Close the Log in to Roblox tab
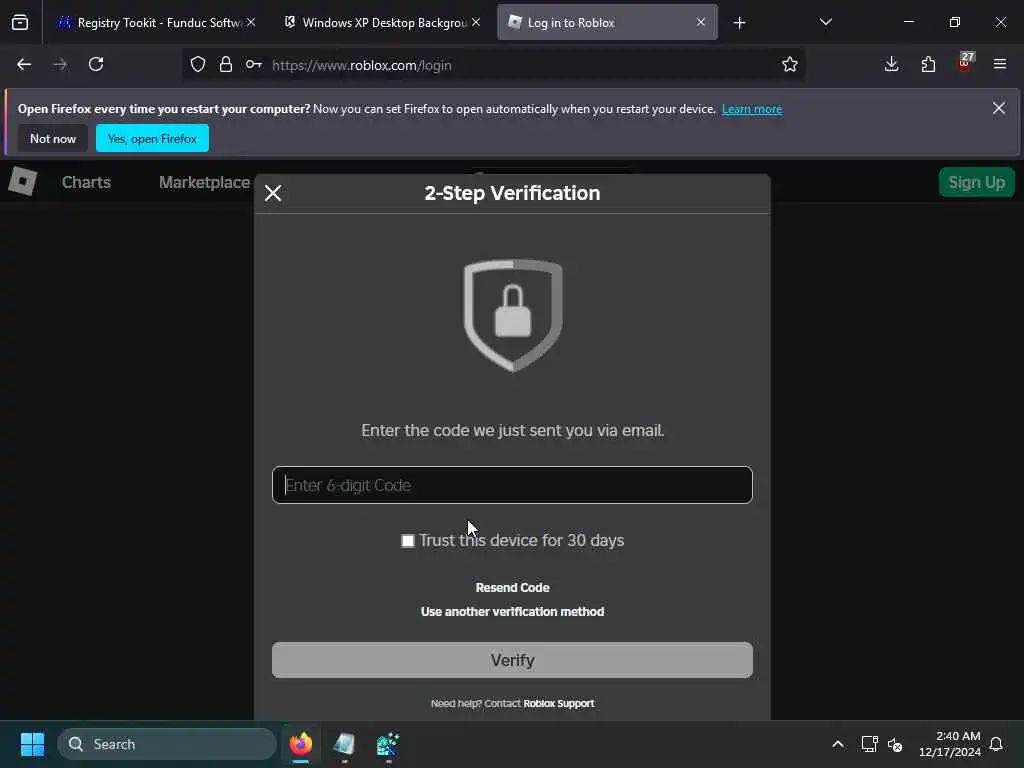This screenshot has width=1024, height=768. click(x=701, y=23)
